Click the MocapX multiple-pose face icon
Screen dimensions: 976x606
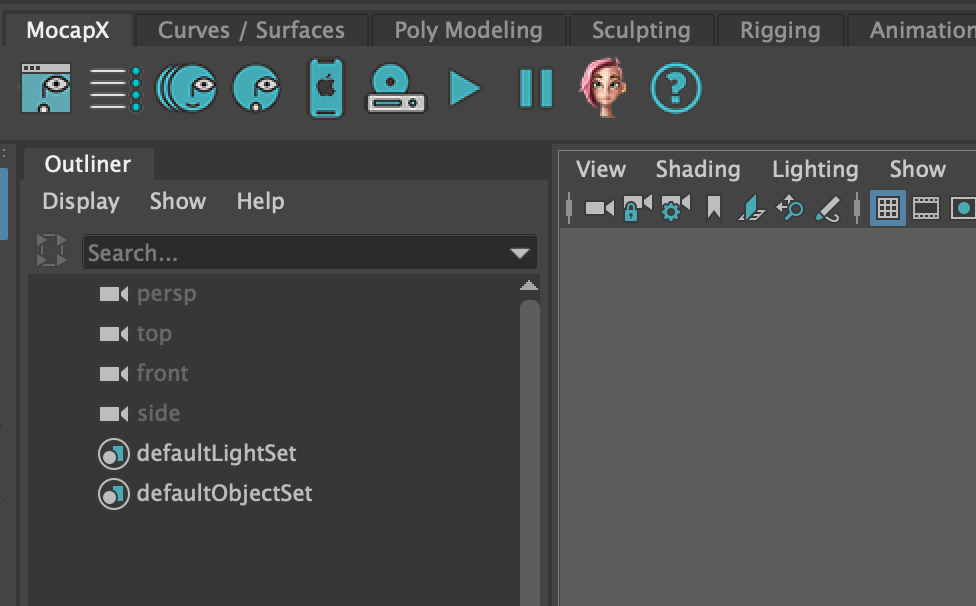pos(187,88)
